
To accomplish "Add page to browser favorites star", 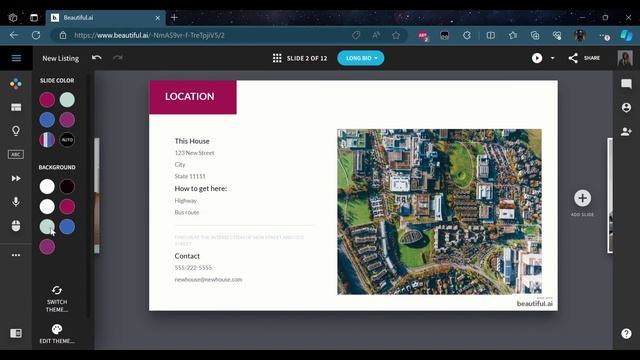I will 396,36.
